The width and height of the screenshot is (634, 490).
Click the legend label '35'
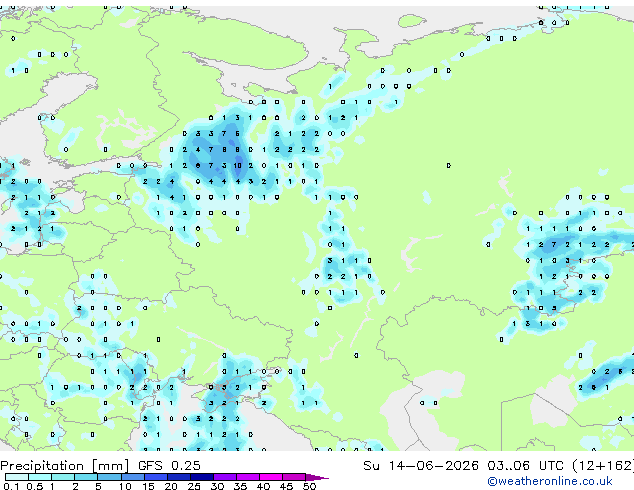240,486
